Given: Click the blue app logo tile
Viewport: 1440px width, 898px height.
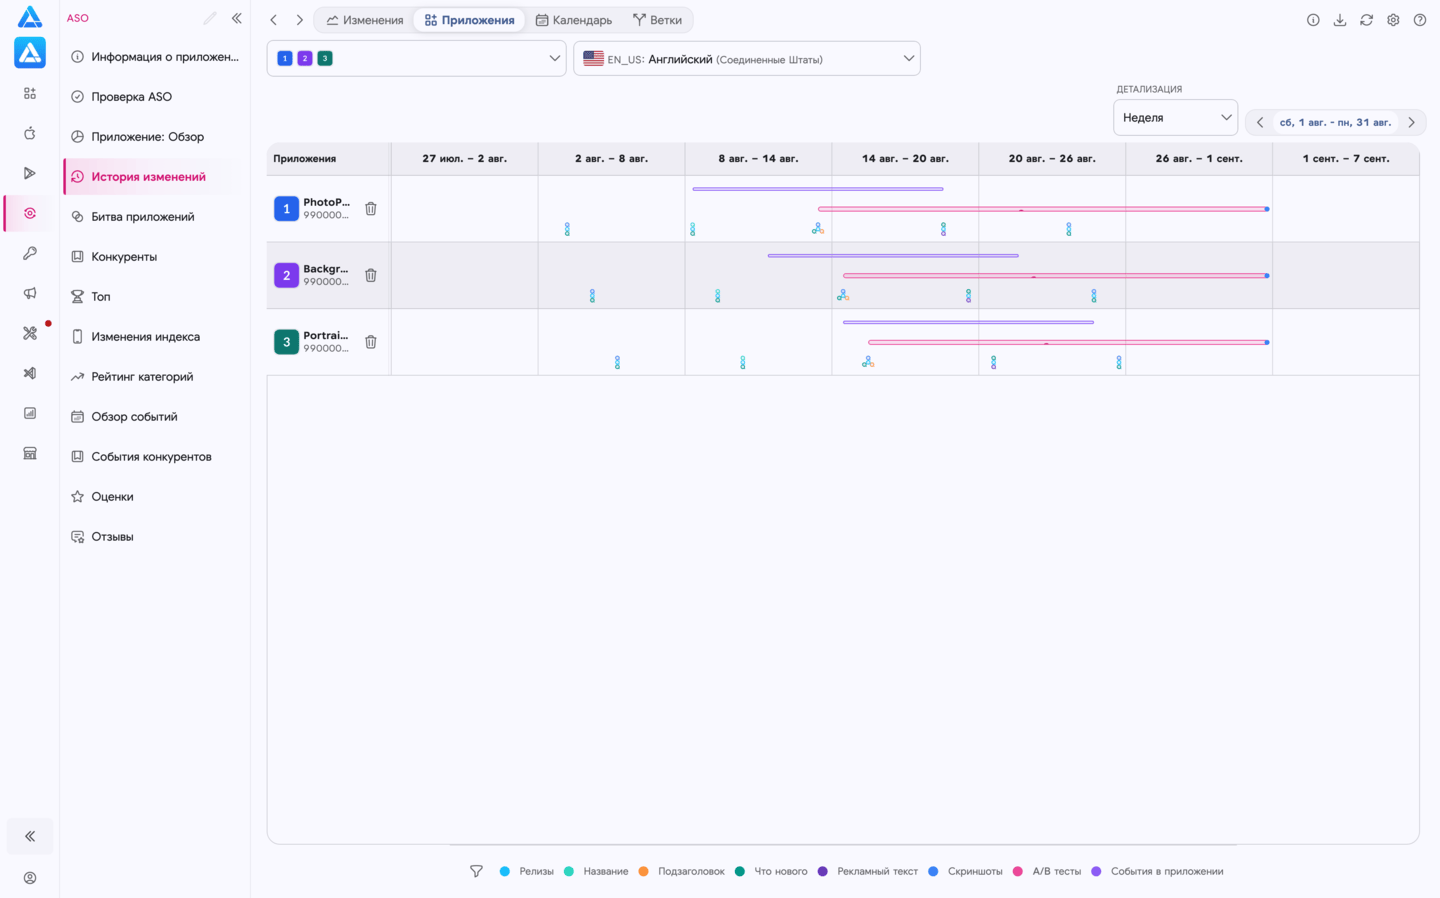Looking at the screenshot, I should pos(30,53).
